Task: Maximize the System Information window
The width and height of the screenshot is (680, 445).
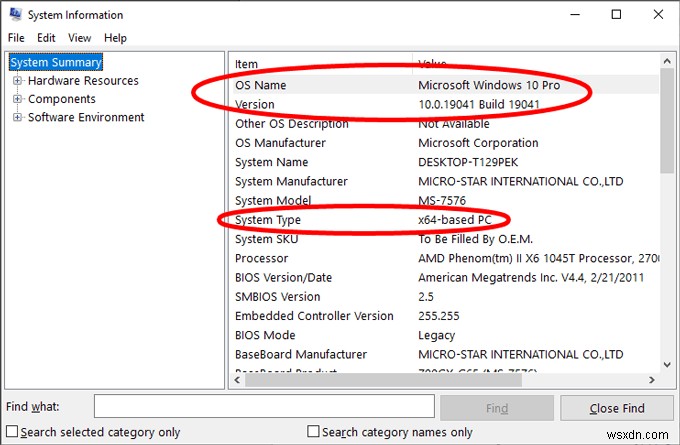Action: [x=616, y=14]
